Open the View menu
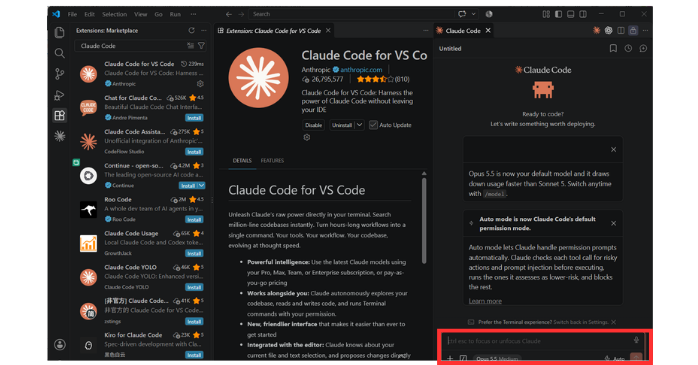Image resolution: width=698 pixels, height=365 pixels. tap(141, 14)
